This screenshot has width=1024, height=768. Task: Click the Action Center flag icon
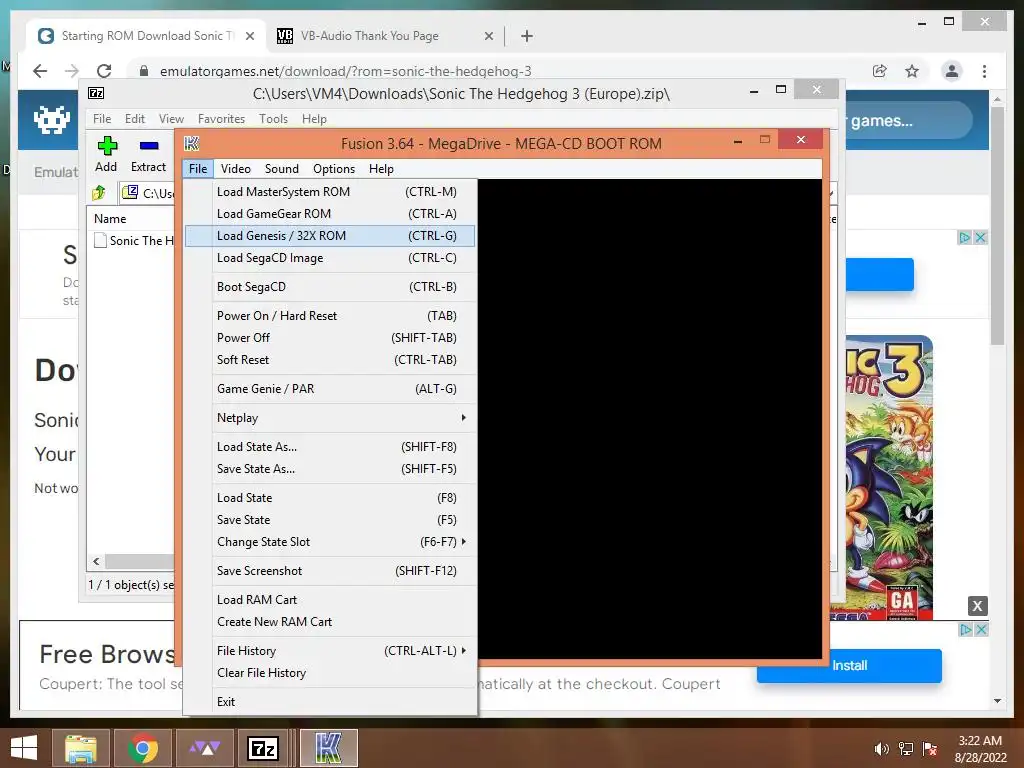click(x=930, y=749)
